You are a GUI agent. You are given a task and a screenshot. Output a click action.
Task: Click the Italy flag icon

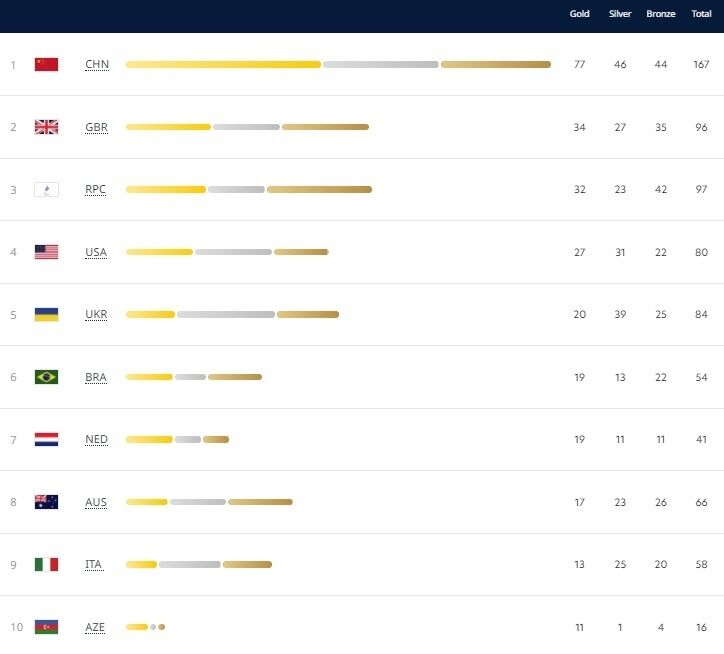click(46, 564)
